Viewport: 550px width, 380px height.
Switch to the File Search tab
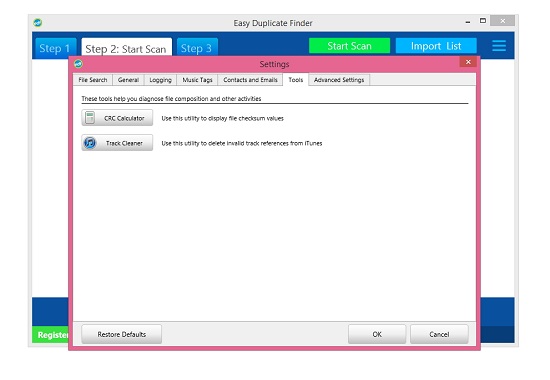(93, 80)
